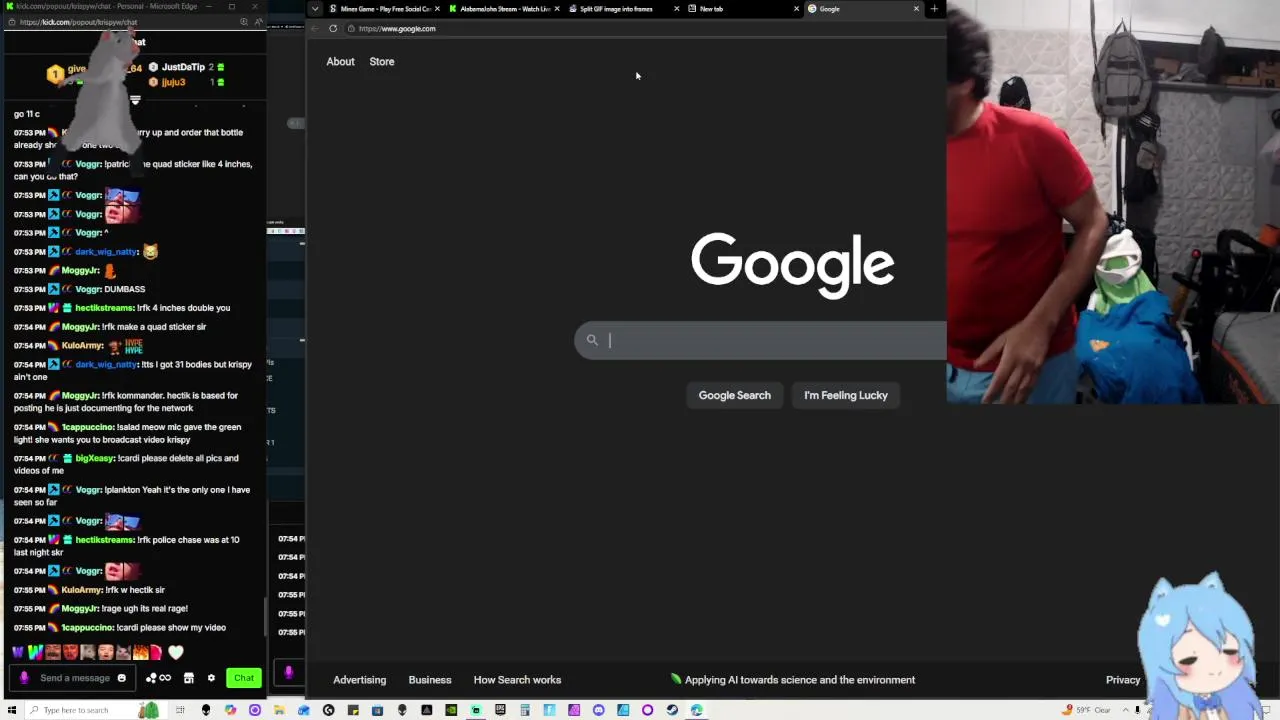Click I'm Feeling Lucky button
The image size is (1280, 720).
click(846, 395)
